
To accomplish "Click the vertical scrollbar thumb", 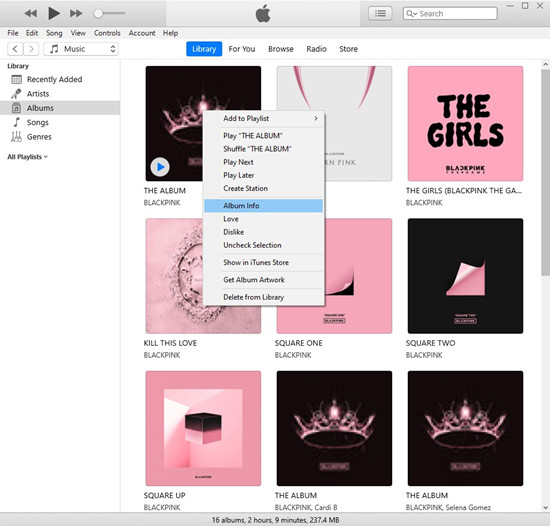I will pyautogui.click(x=545, y=172).
